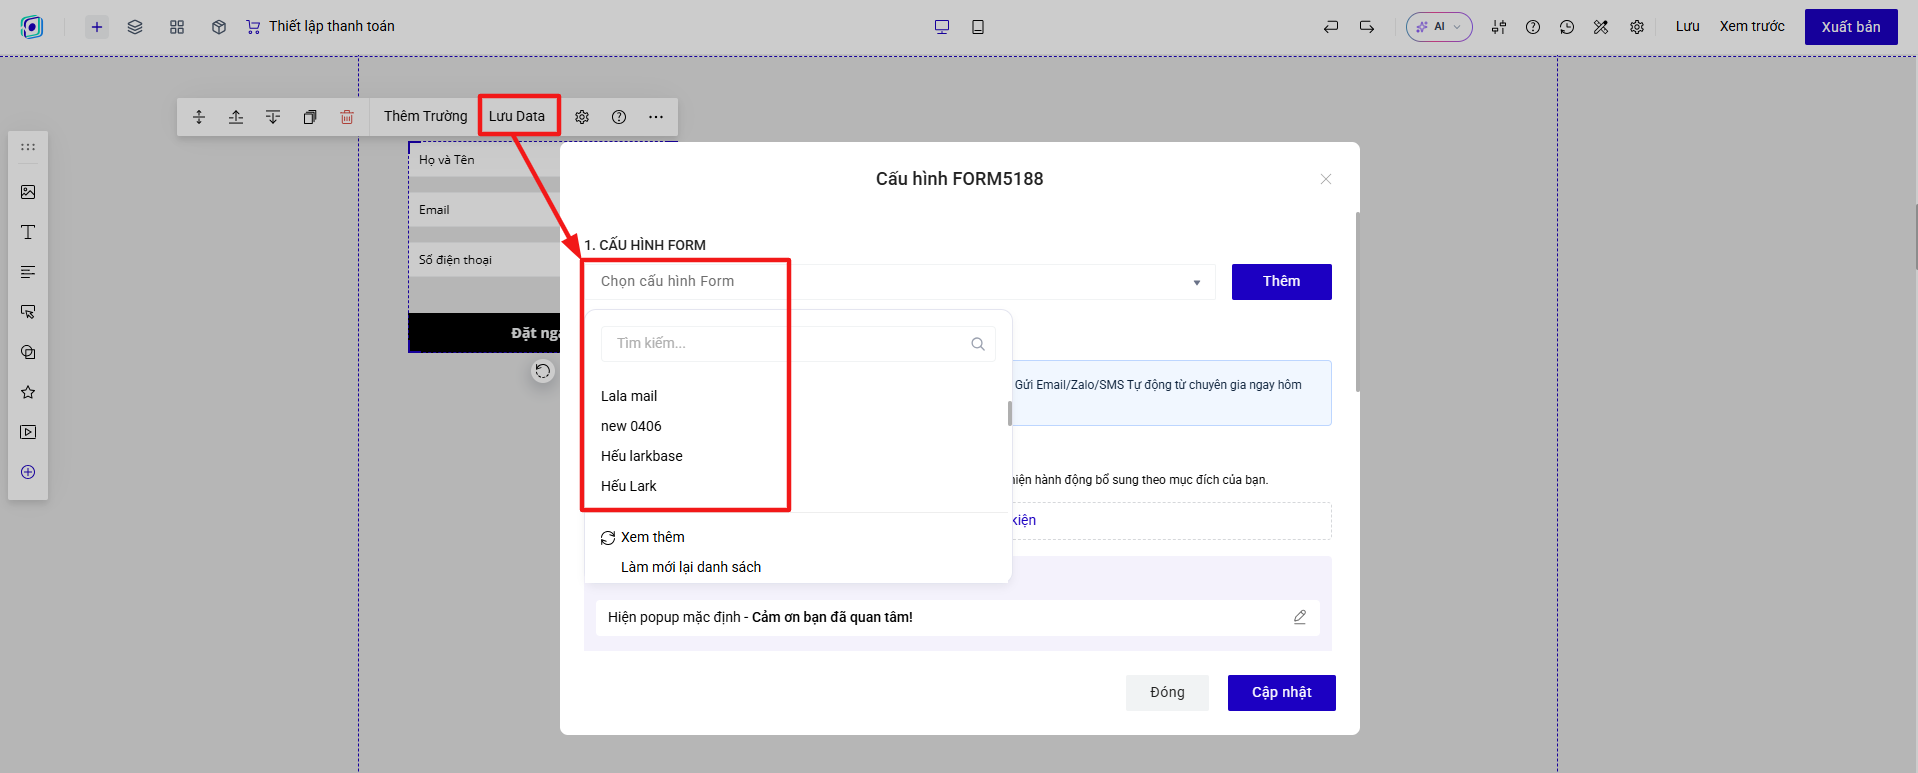Select the shape tool in left sidebar
The width and height of the screenshot is (1918, 773).
pyautogui.click(x=28, y=352)
